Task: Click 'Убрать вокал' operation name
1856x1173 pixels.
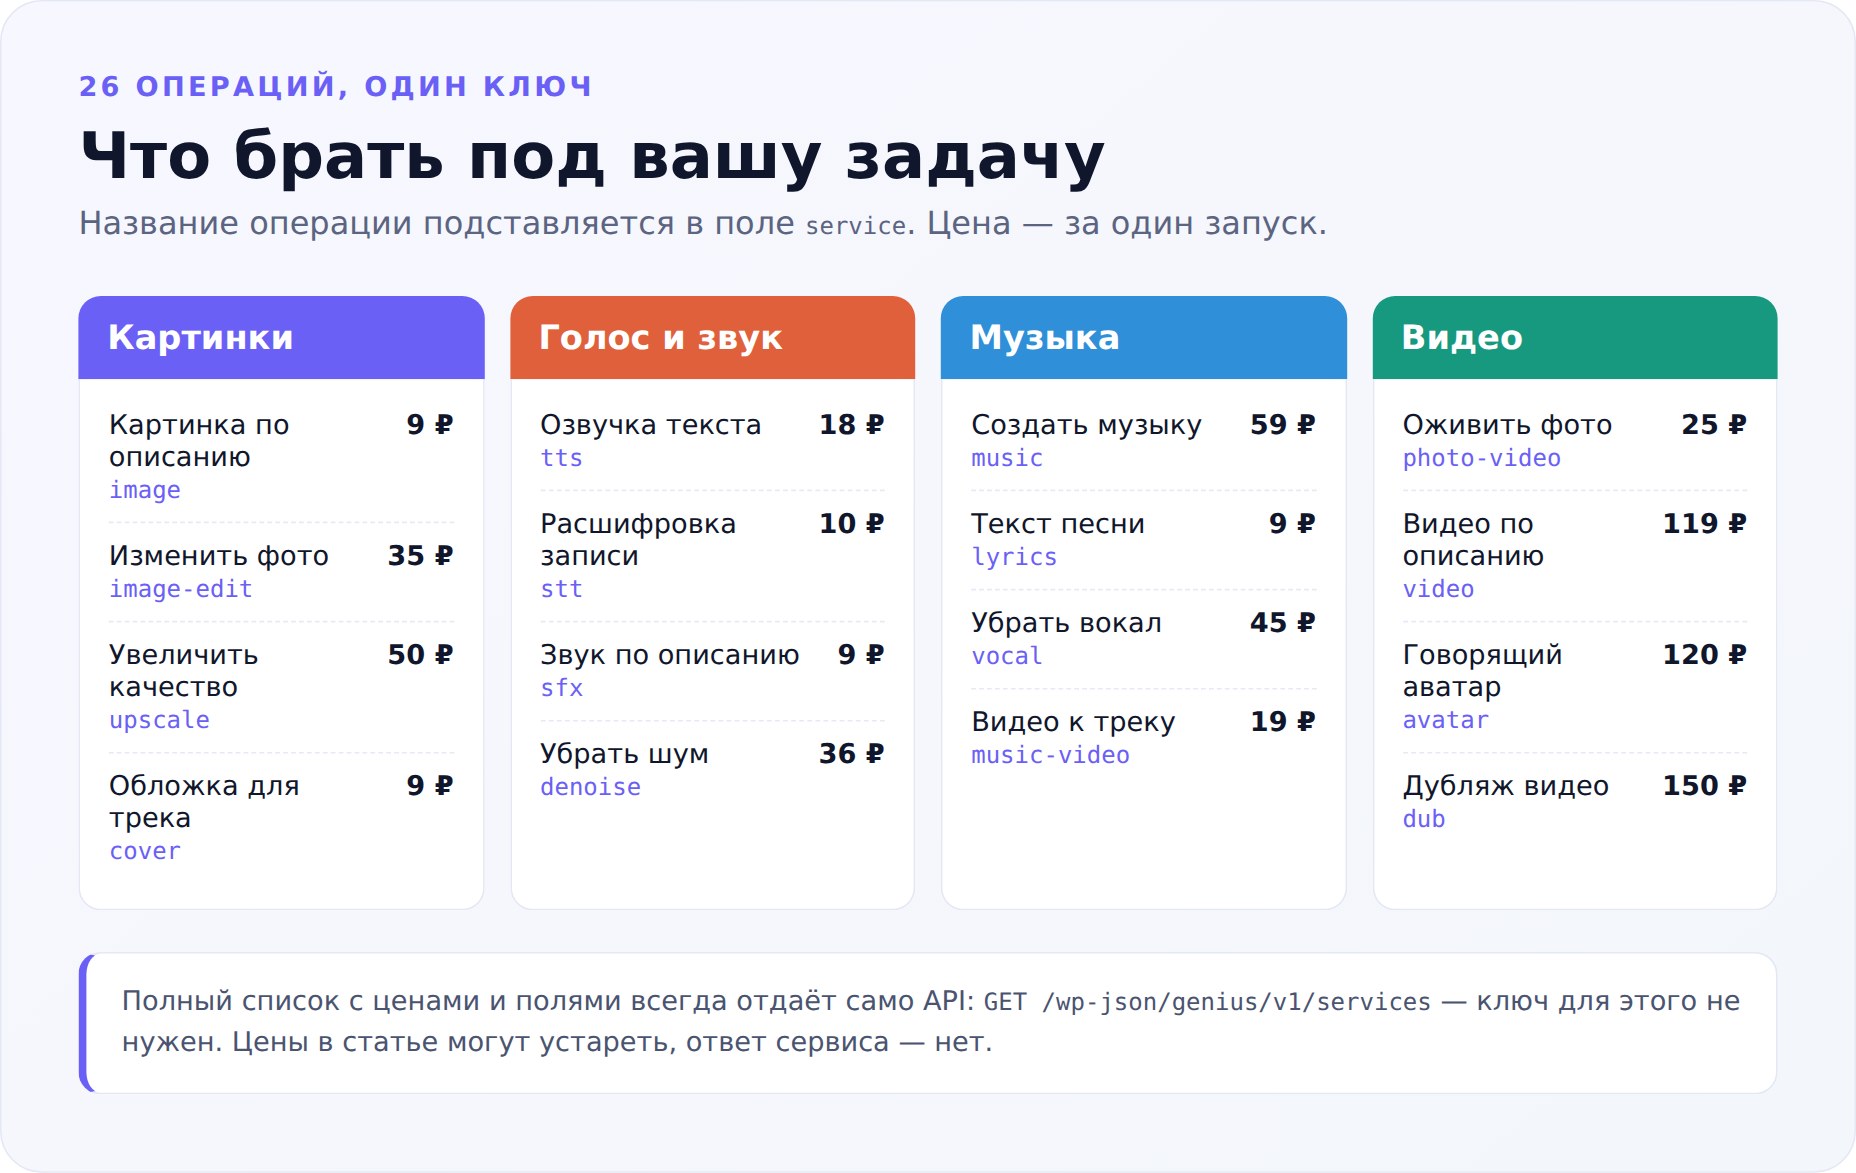Action: 1066,623
